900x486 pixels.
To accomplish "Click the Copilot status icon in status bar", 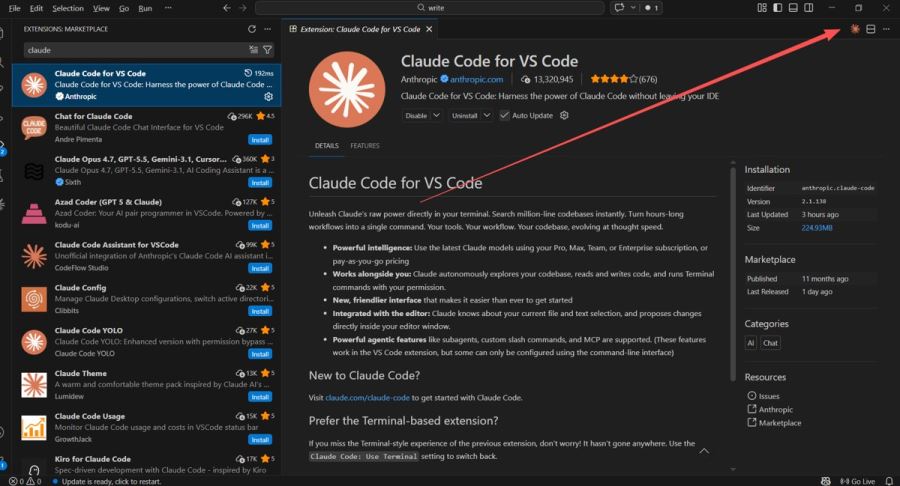I will click(x=826, y=481).
